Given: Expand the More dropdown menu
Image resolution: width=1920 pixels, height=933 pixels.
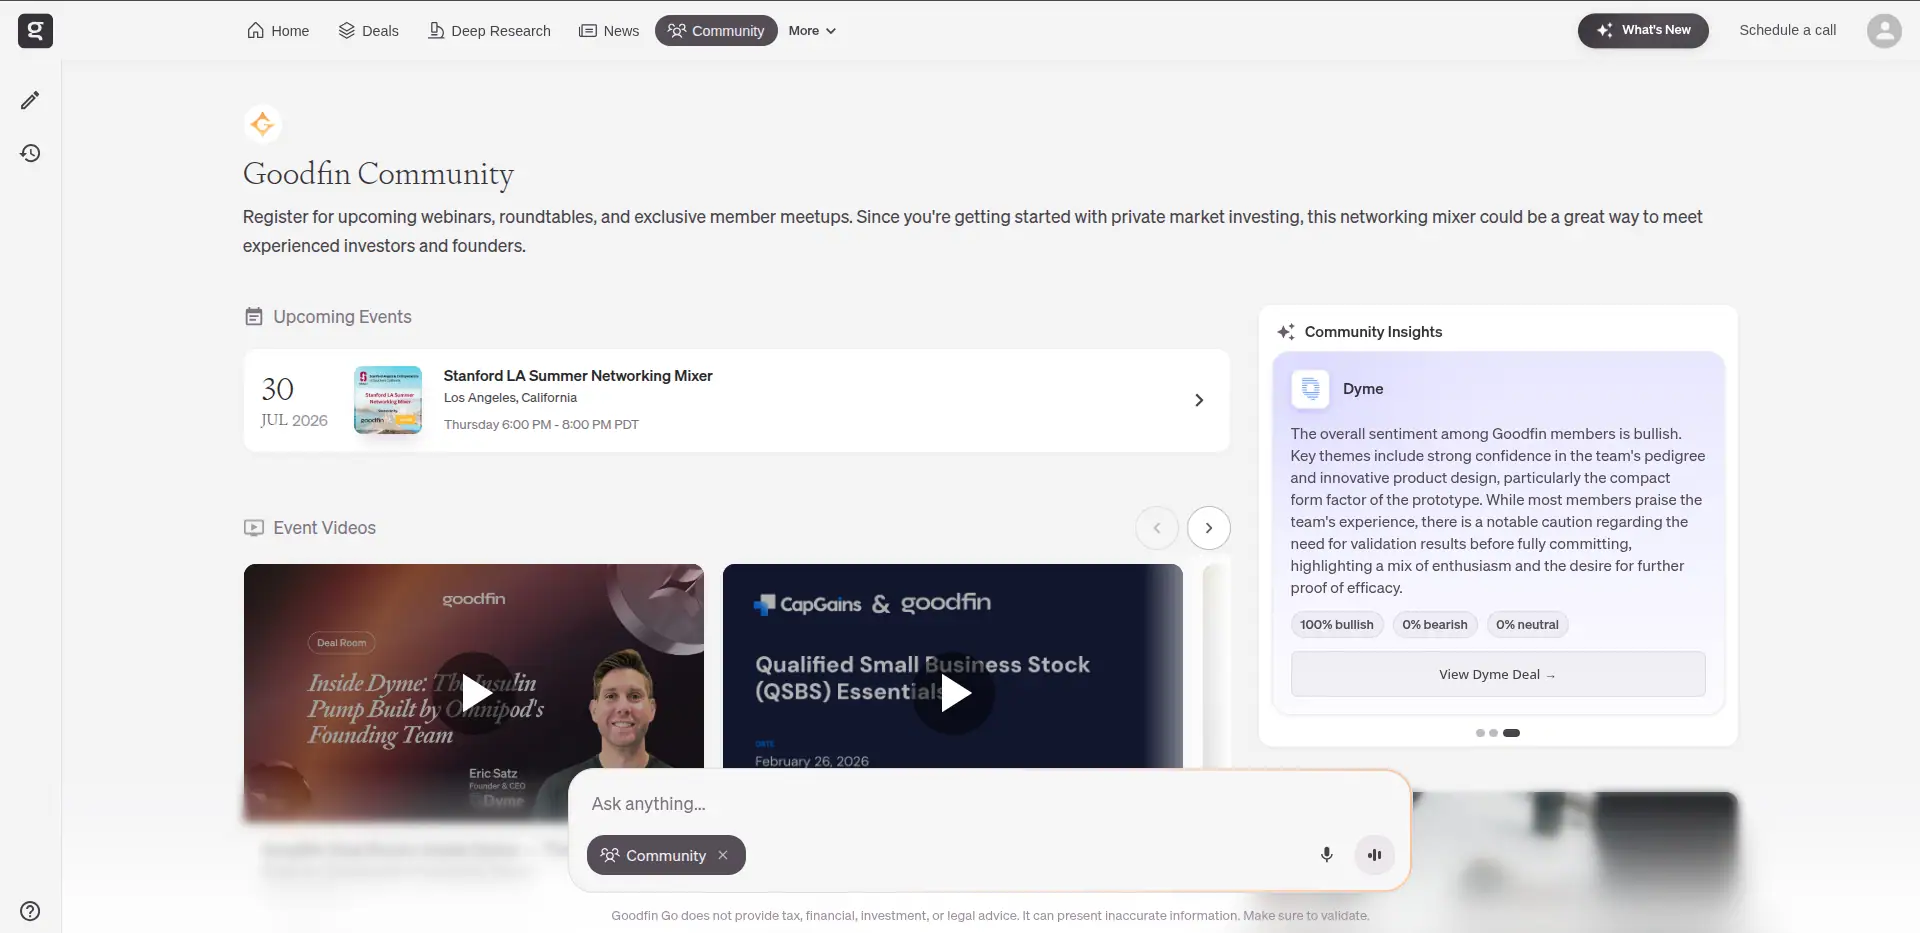Looking at the screenshot, I should (812, 31).
